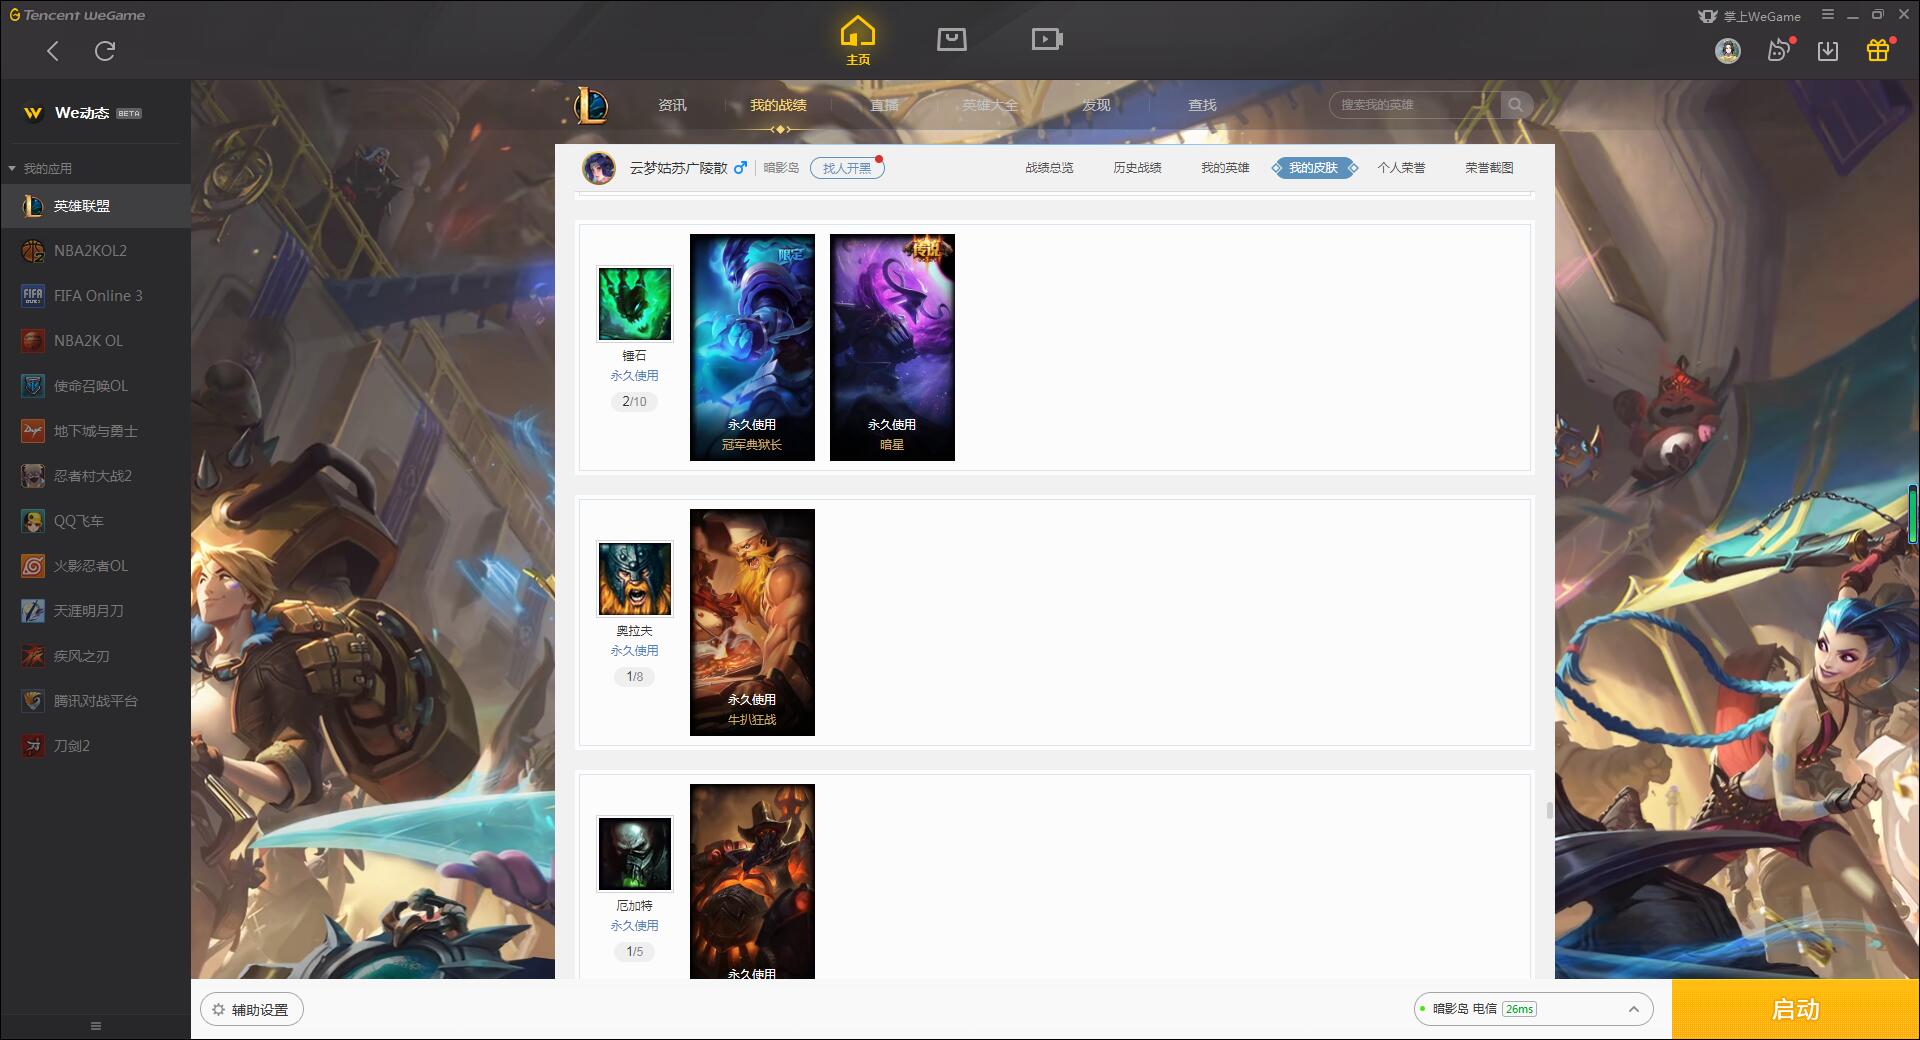The height and width of the screenshot is (1040, 1920).
Task: Select NBA2K OL in the sidebar
Action: tap(95, 341)
